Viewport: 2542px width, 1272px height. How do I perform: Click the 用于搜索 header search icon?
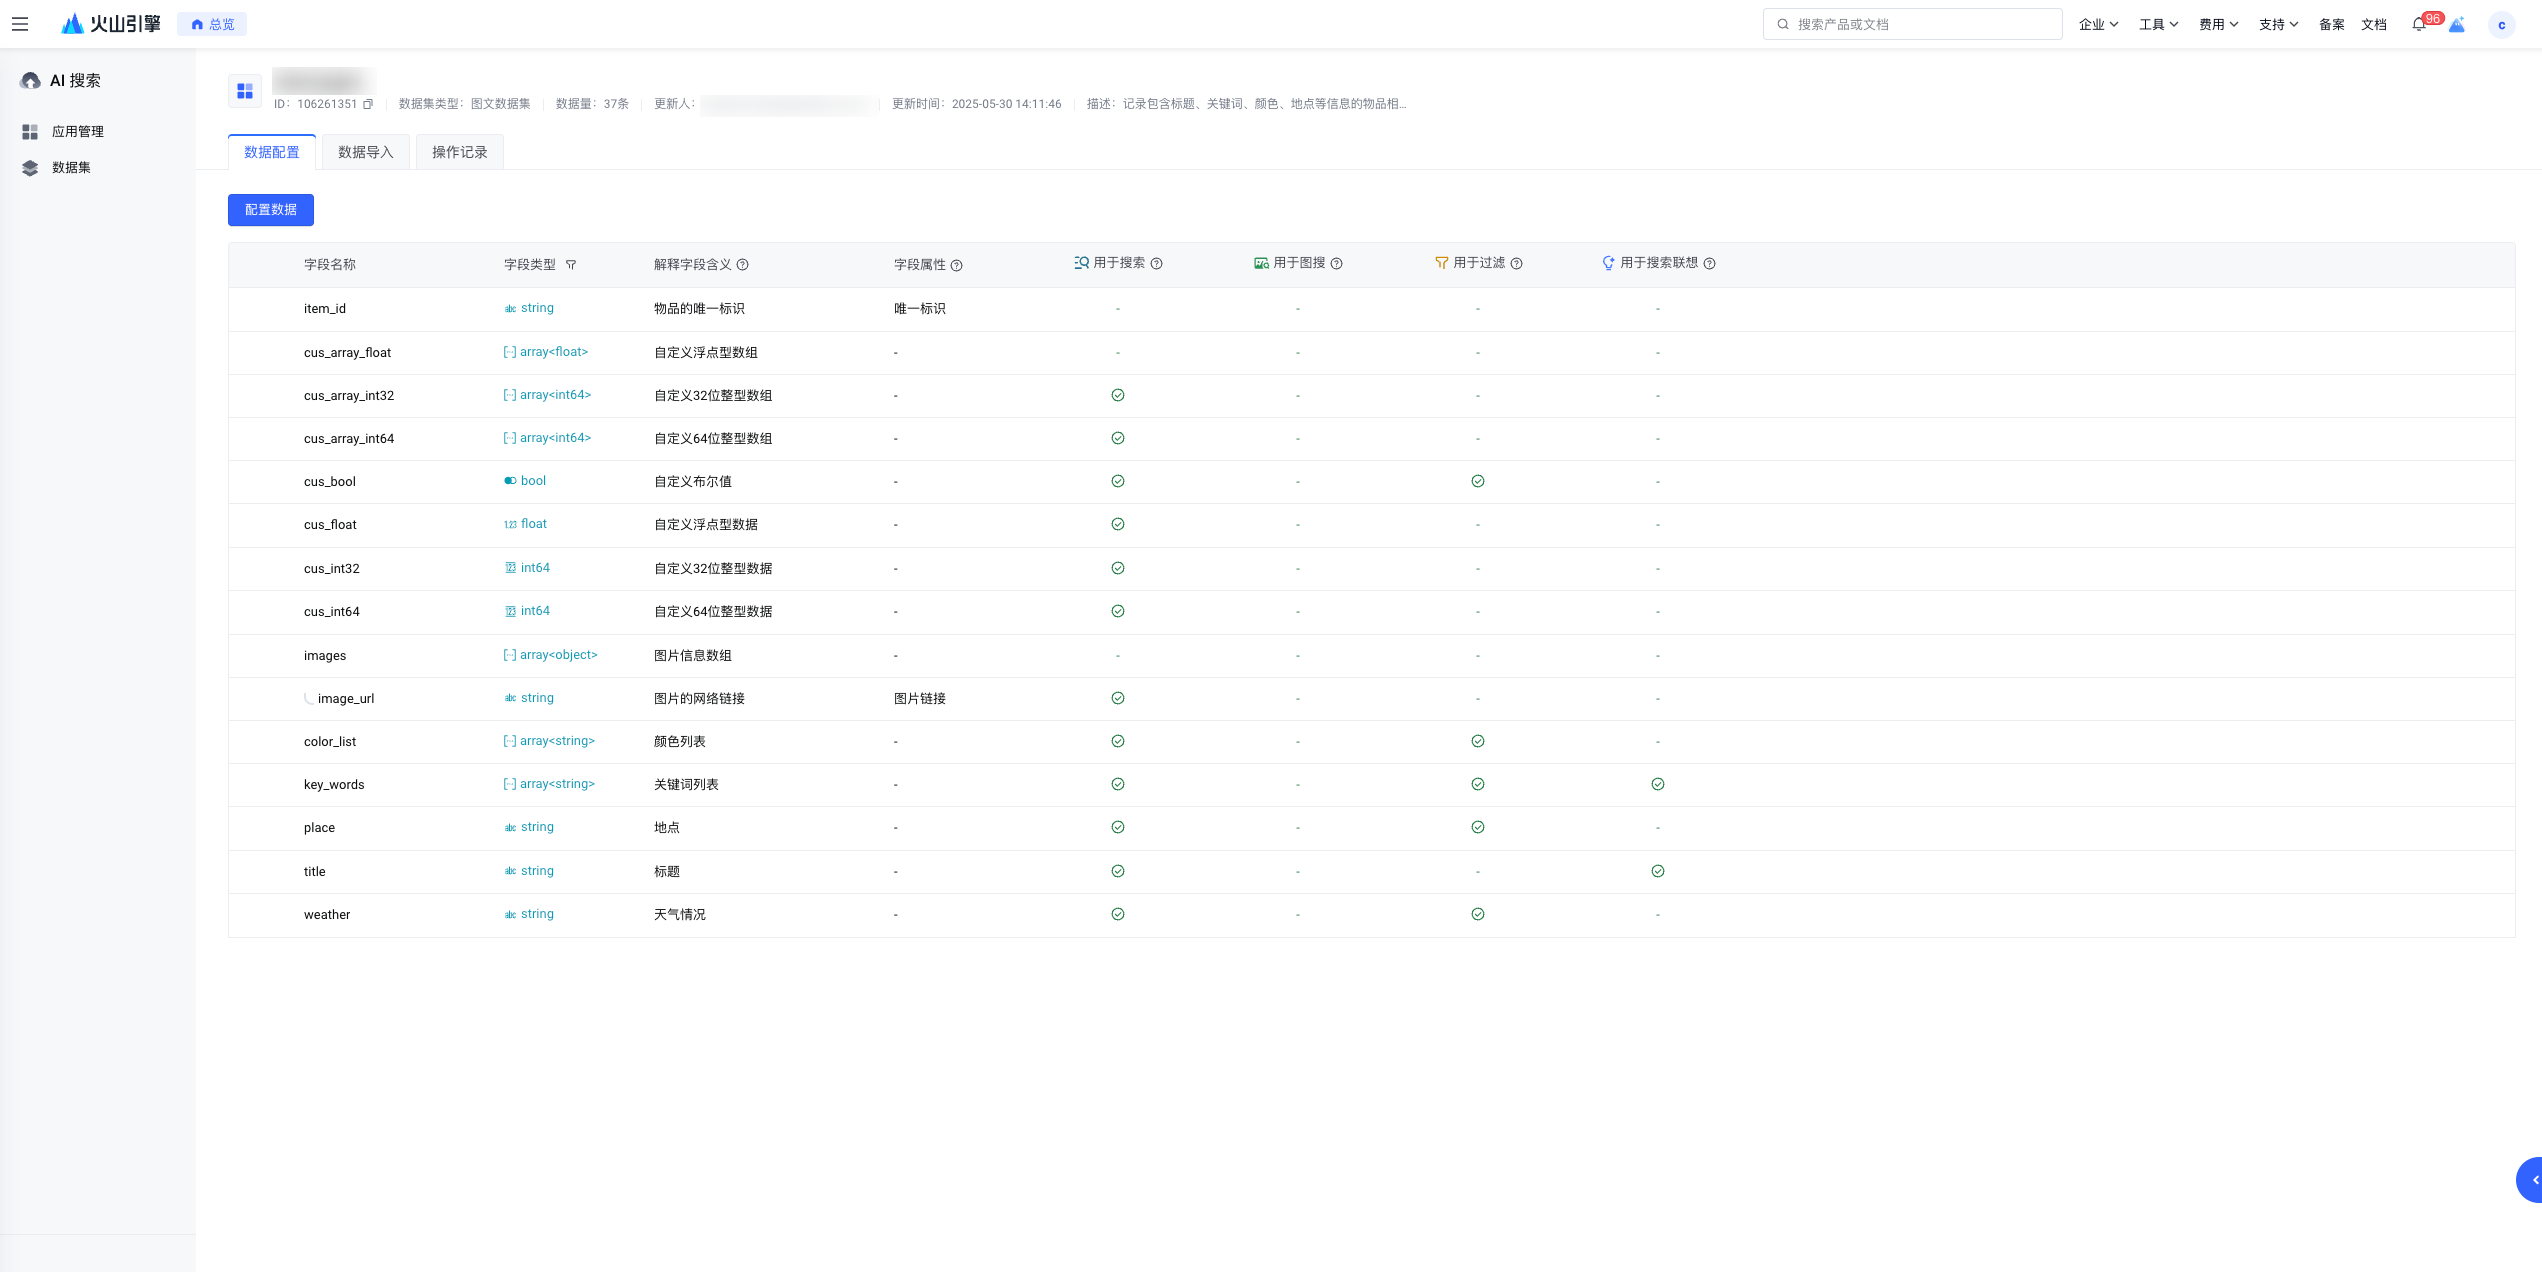coord(1081,263)
